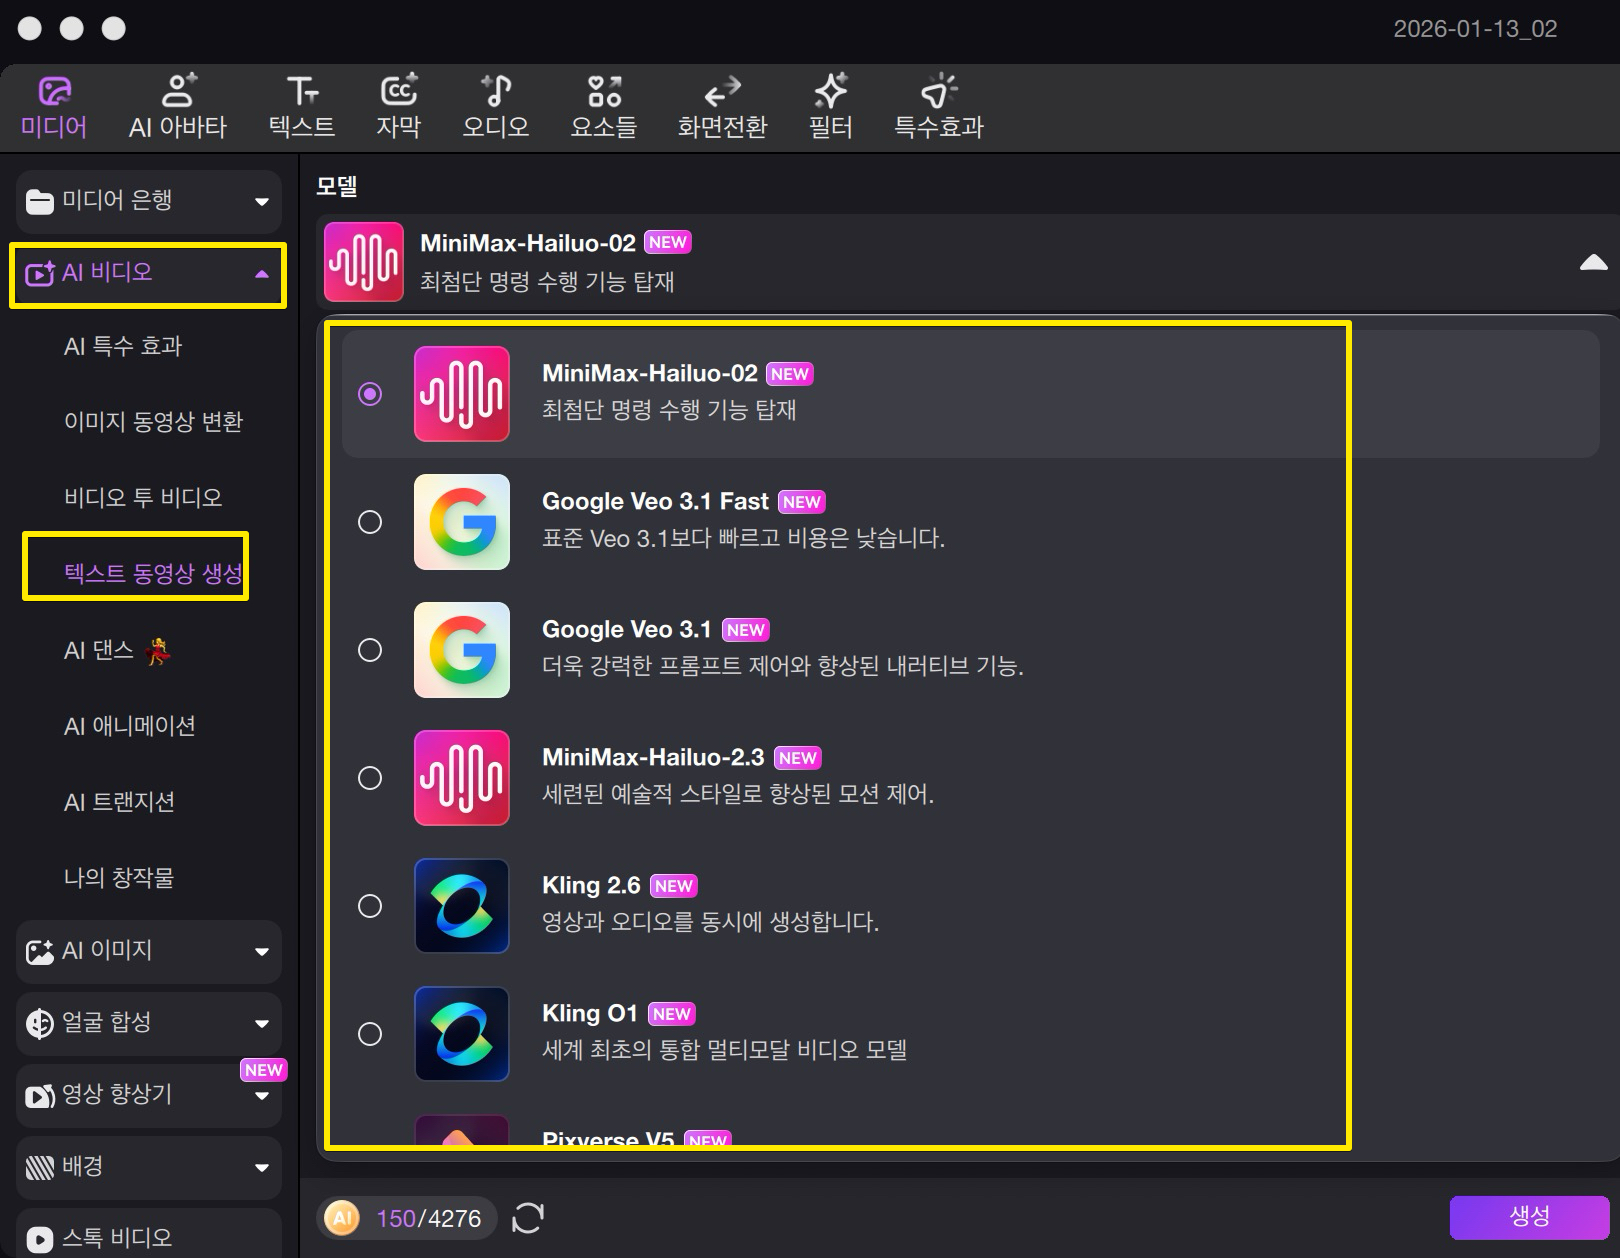Select the Kling 2.6 radio button
1620x1258 pixels.
click(x=370, y=906)
